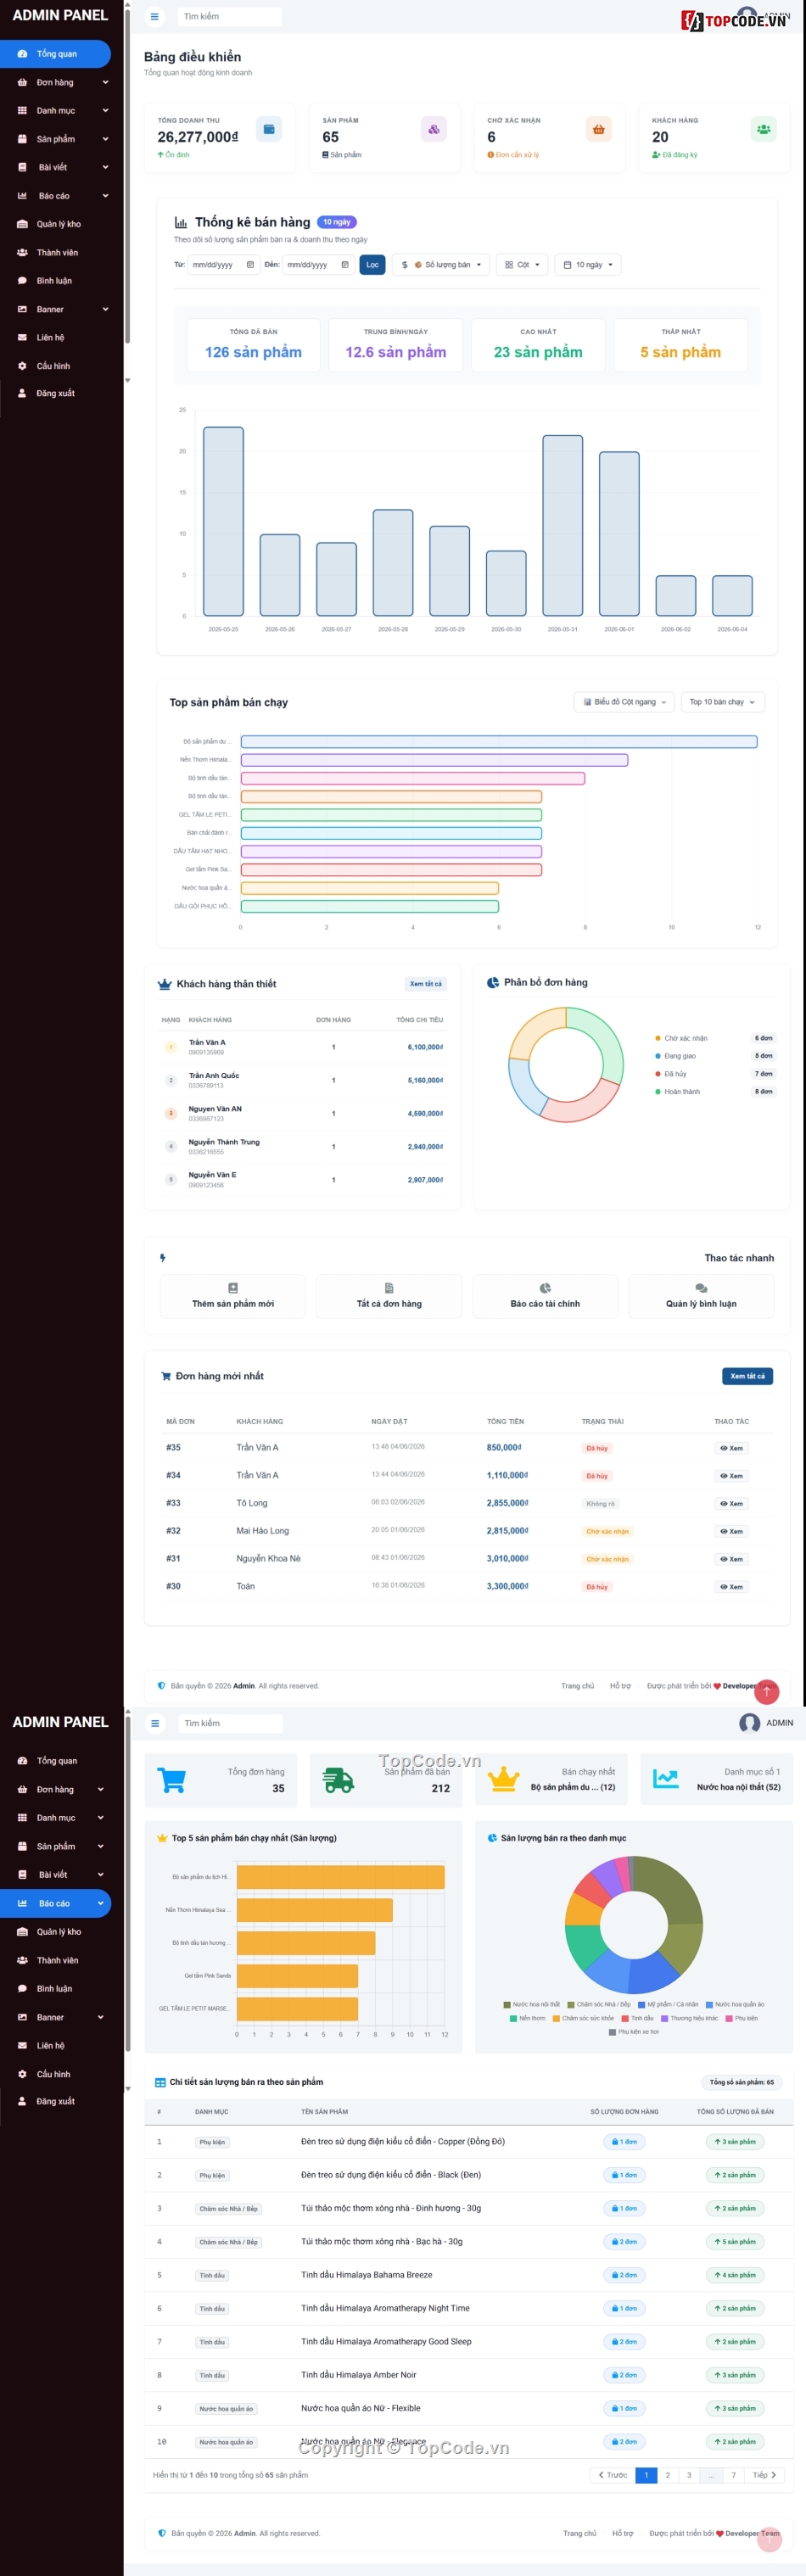Click Xem tất cả in Khách hàng thân thiết
Viewport: 806px width, 2576px height.
click(x=425, y=984)
